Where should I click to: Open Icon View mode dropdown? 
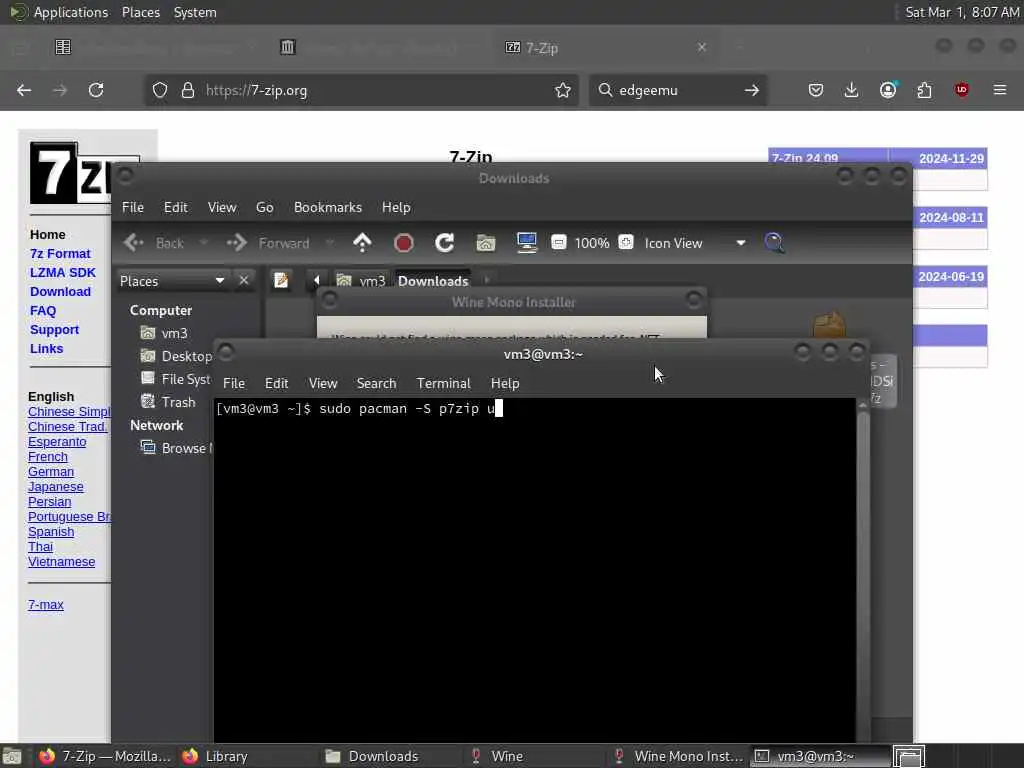click(x=695, y=243)
